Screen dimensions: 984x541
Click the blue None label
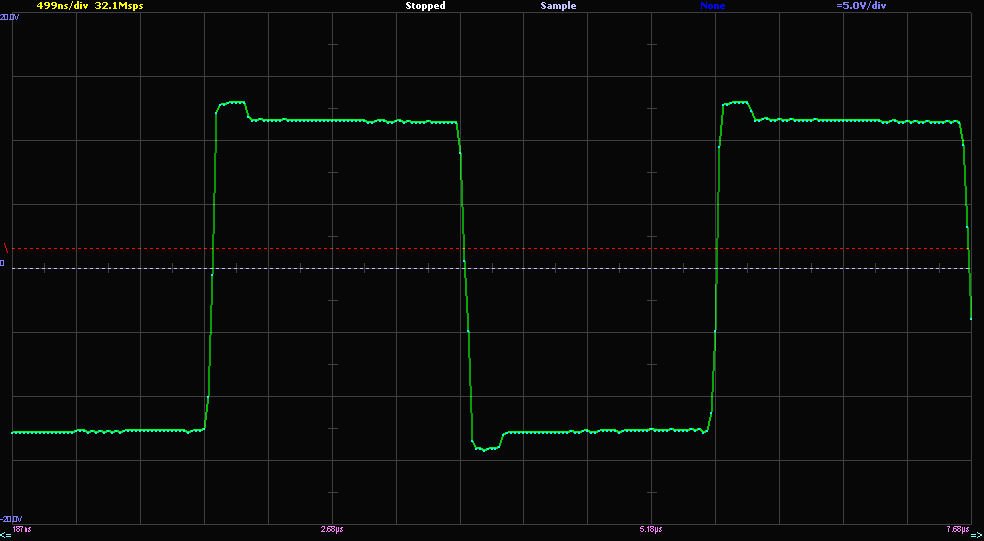712,6
